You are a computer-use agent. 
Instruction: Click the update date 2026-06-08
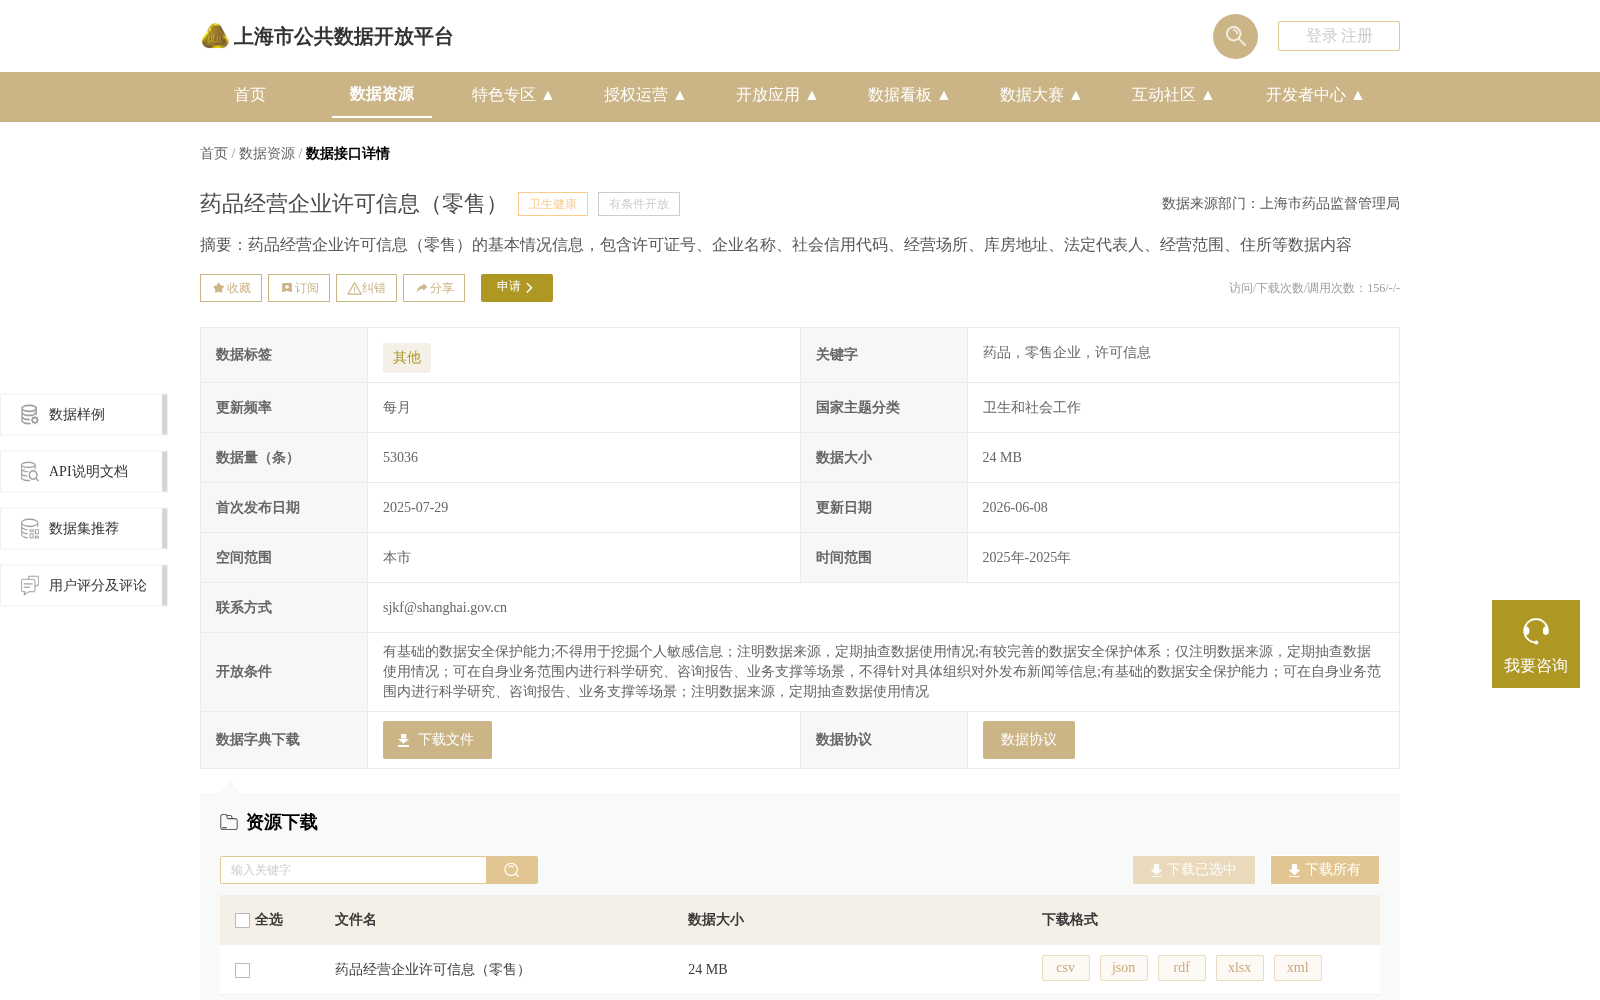(1015, 508)
